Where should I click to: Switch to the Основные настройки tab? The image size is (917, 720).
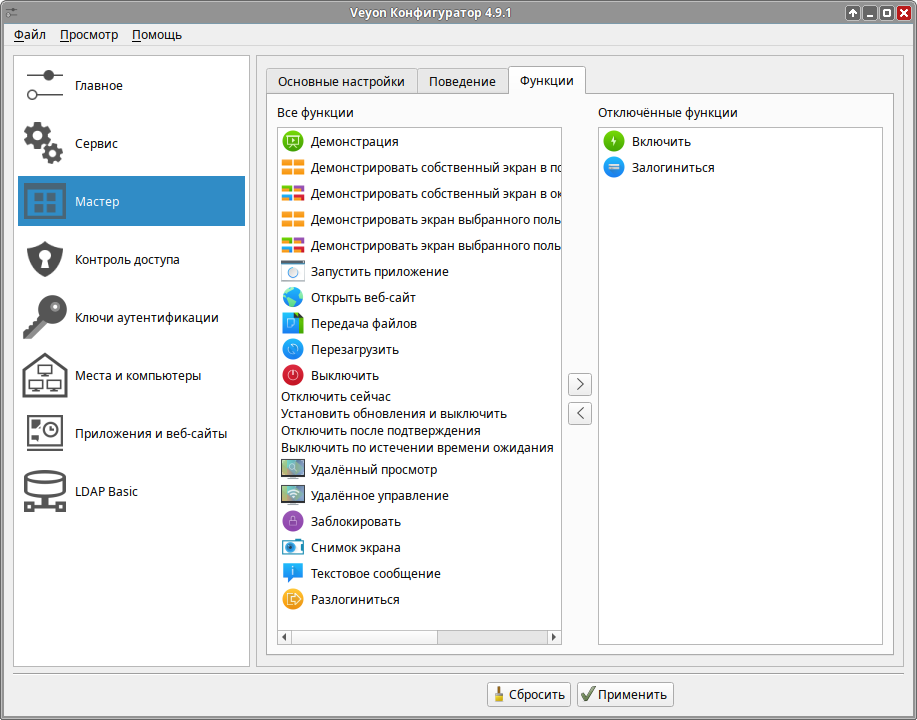pyautogui.click(x=342, y=81)
